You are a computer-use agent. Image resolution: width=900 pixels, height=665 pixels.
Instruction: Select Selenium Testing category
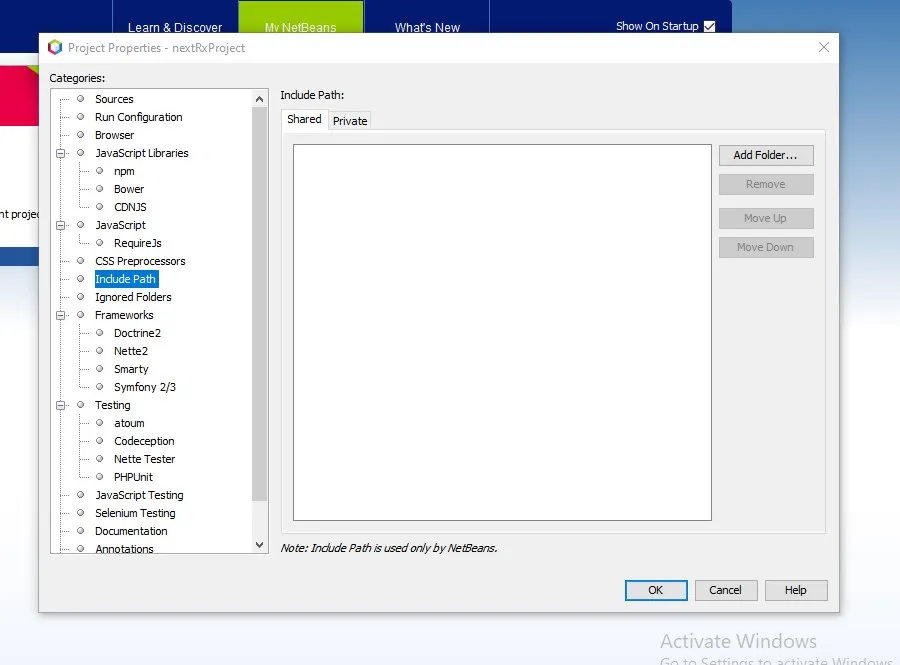point(135,513)
